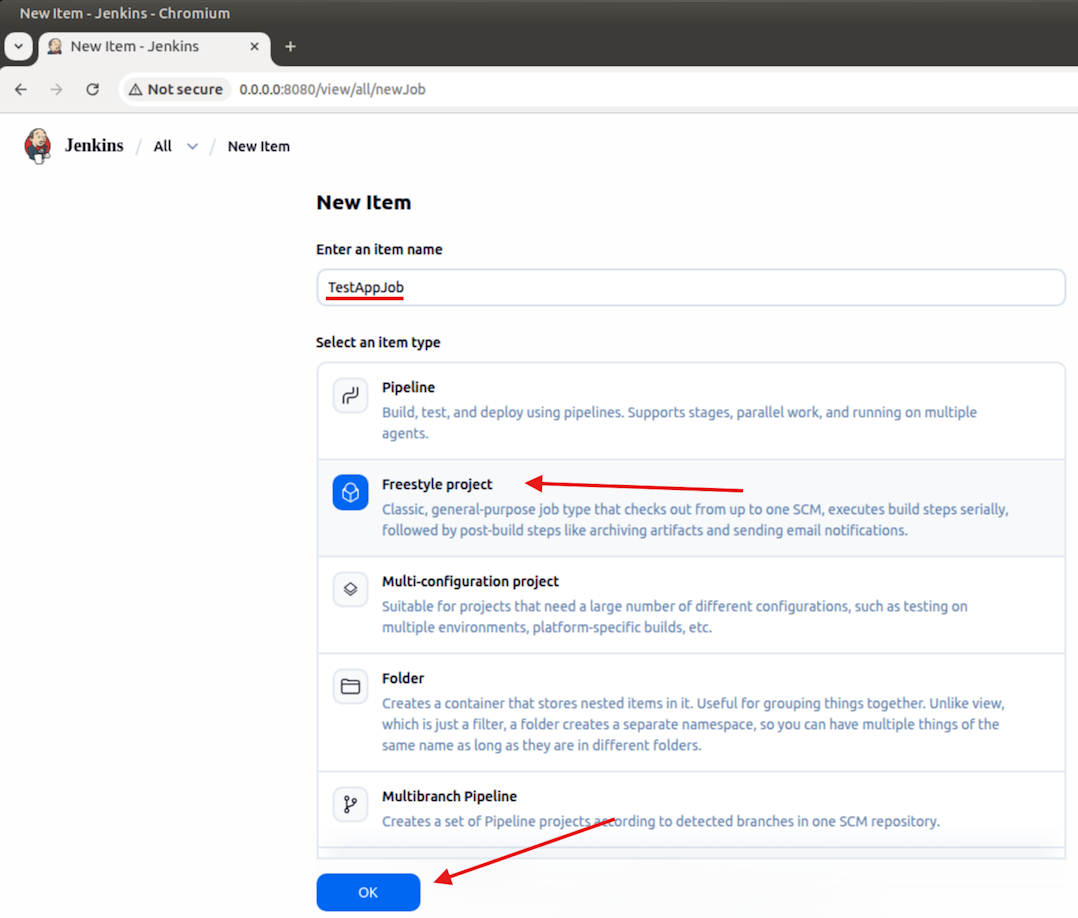Expand the All view breadcrumb chevron
Screen dimensions: 1078x918
click(192, 147)
